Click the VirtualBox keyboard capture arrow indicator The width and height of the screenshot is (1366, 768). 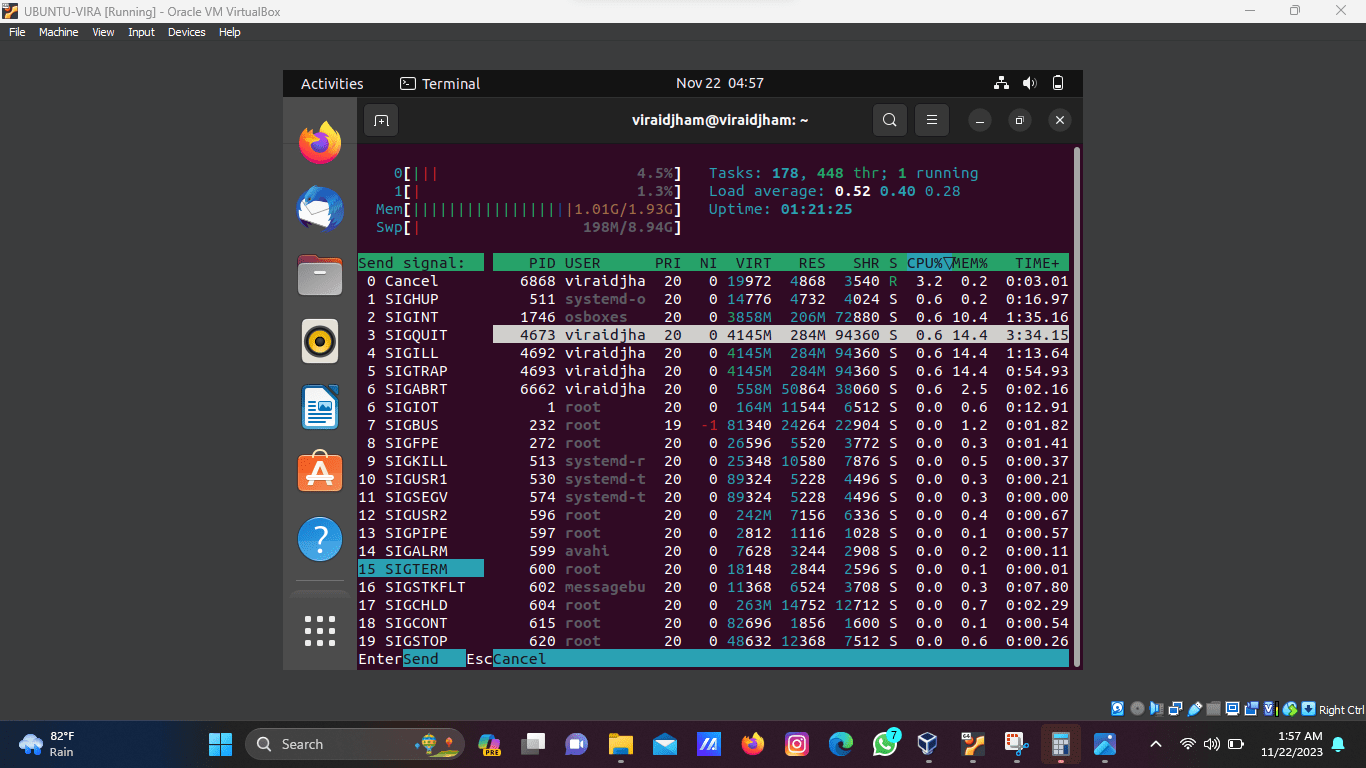[x=1308, y=709]
